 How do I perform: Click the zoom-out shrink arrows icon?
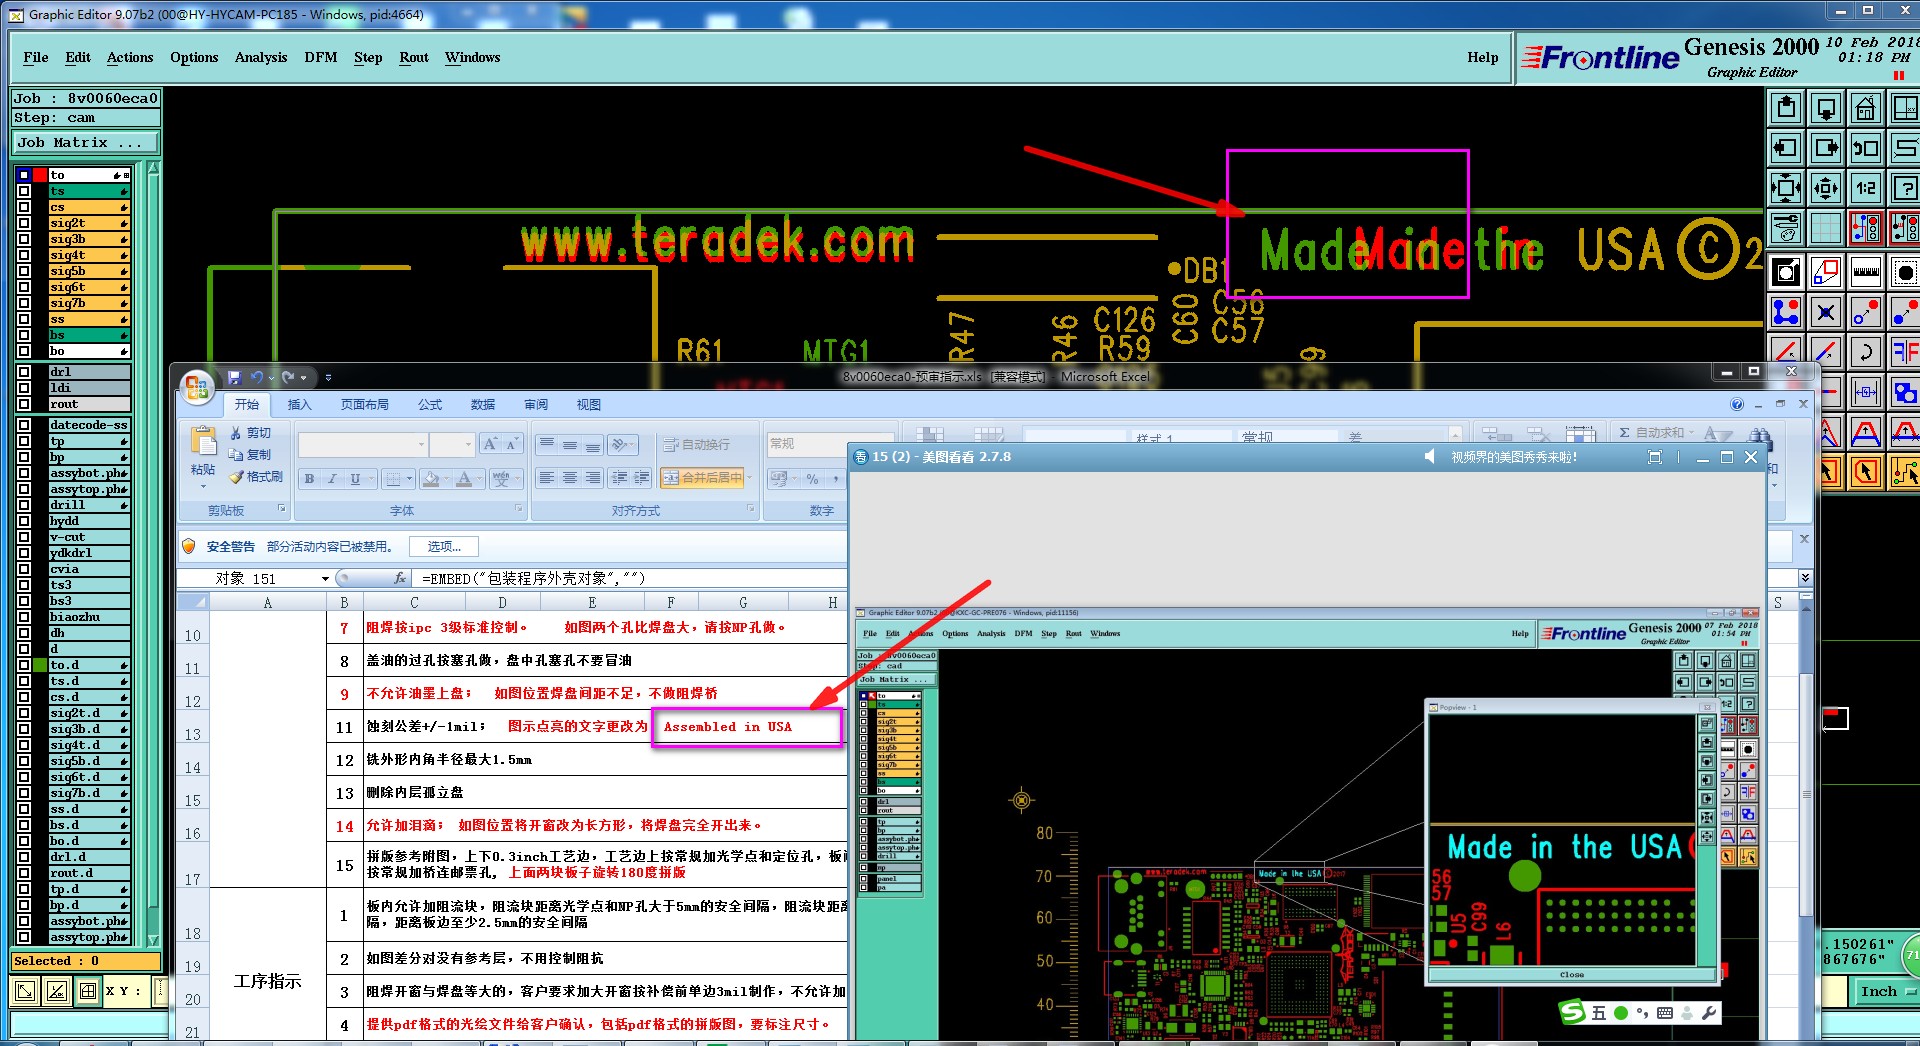[x=1826, y=187]
